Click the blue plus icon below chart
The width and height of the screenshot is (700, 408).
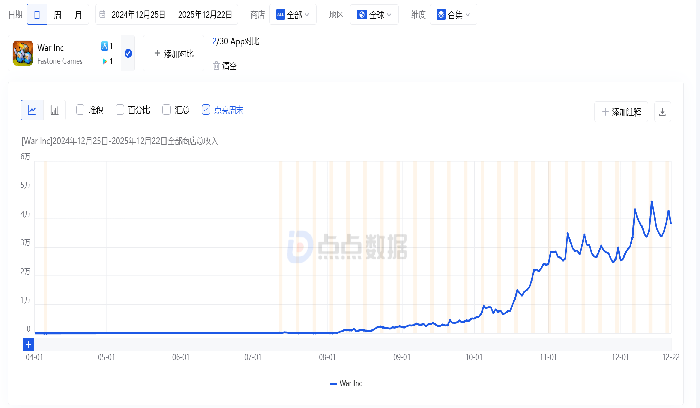click(29, 343)
